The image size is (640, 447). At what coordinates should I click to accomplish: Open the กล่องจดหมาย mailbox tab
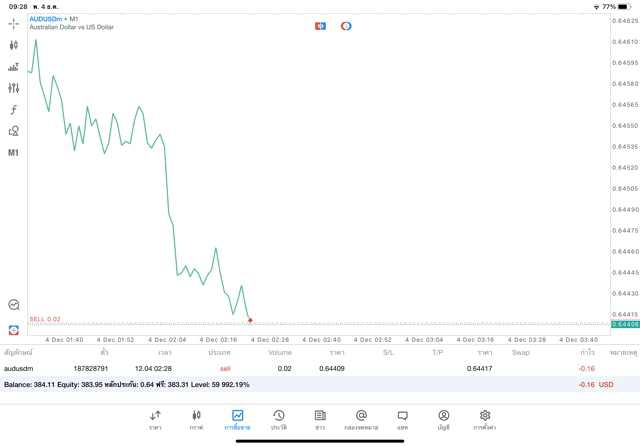(x=361, y=419)
